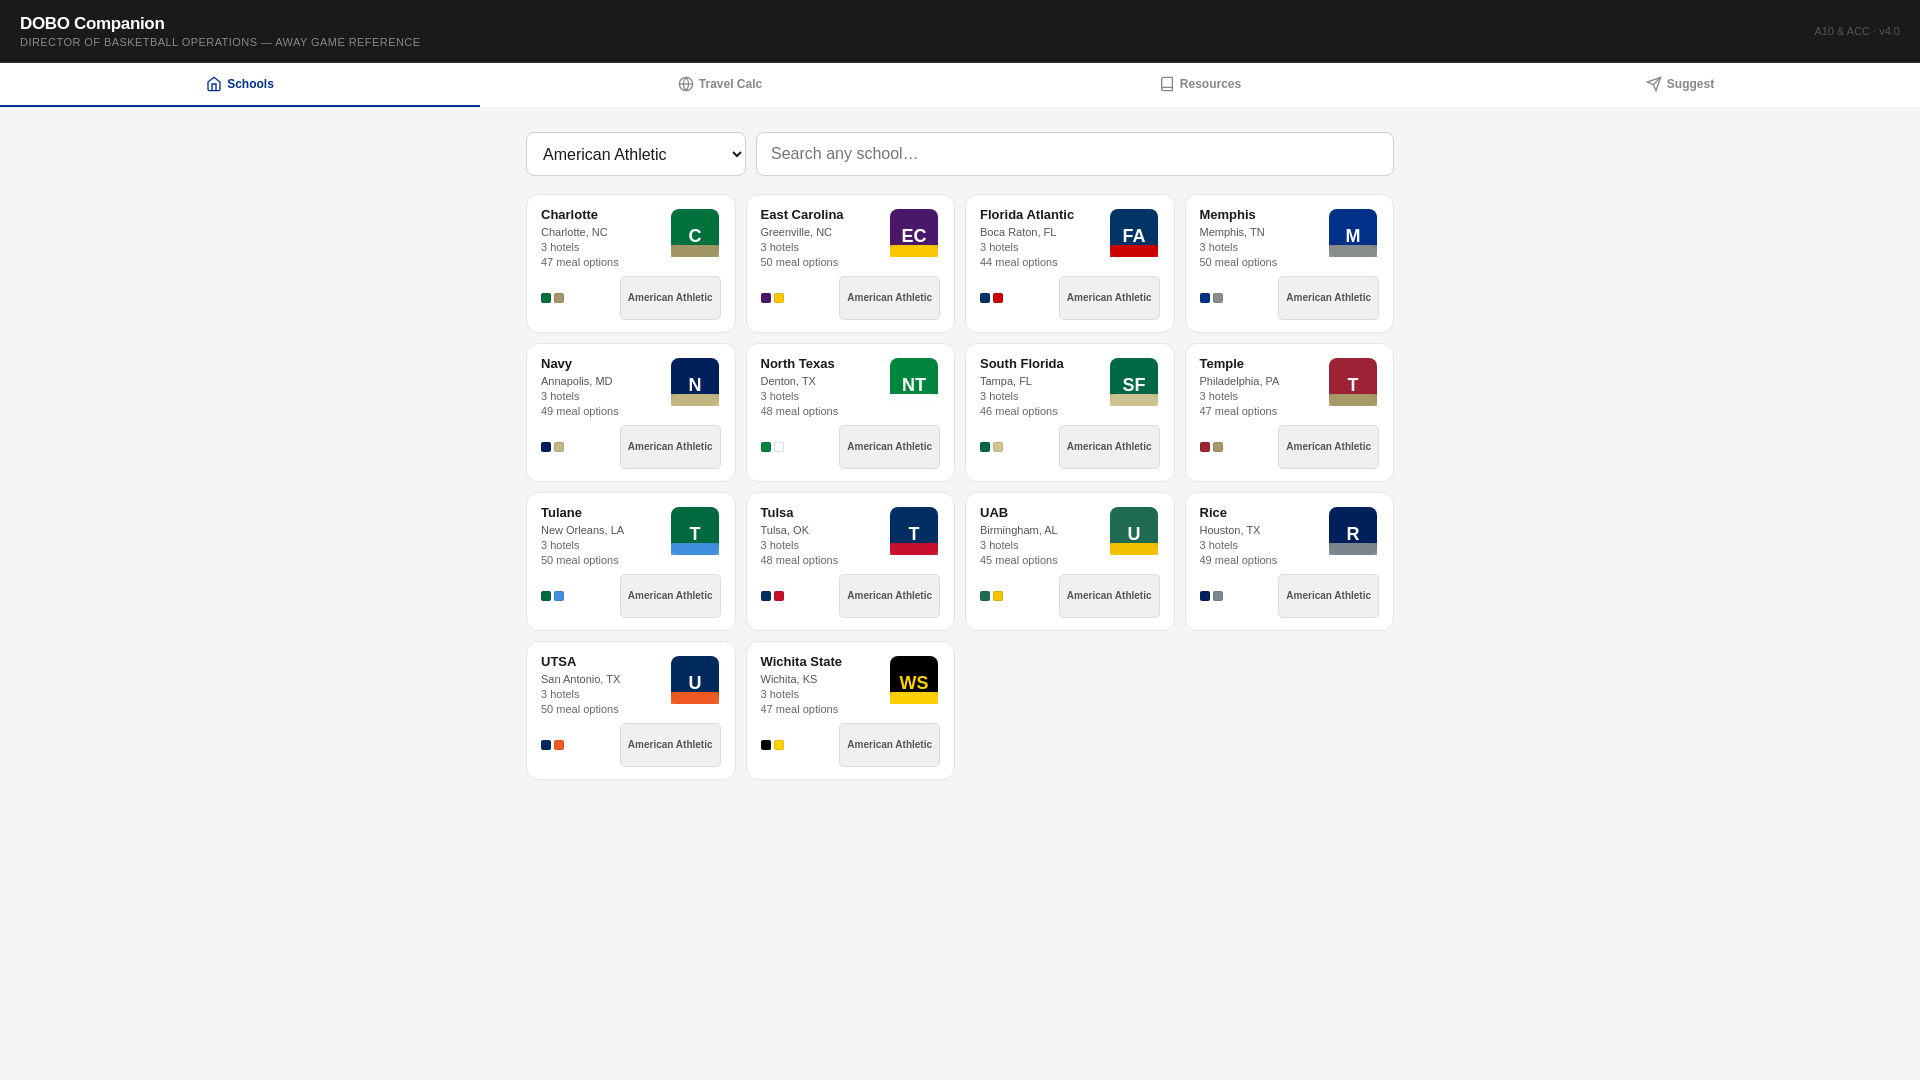Click the Tulsa T logo badge
Image resolution: width=1920 pixels, height=1080 pixels.
tap(914, 531)
